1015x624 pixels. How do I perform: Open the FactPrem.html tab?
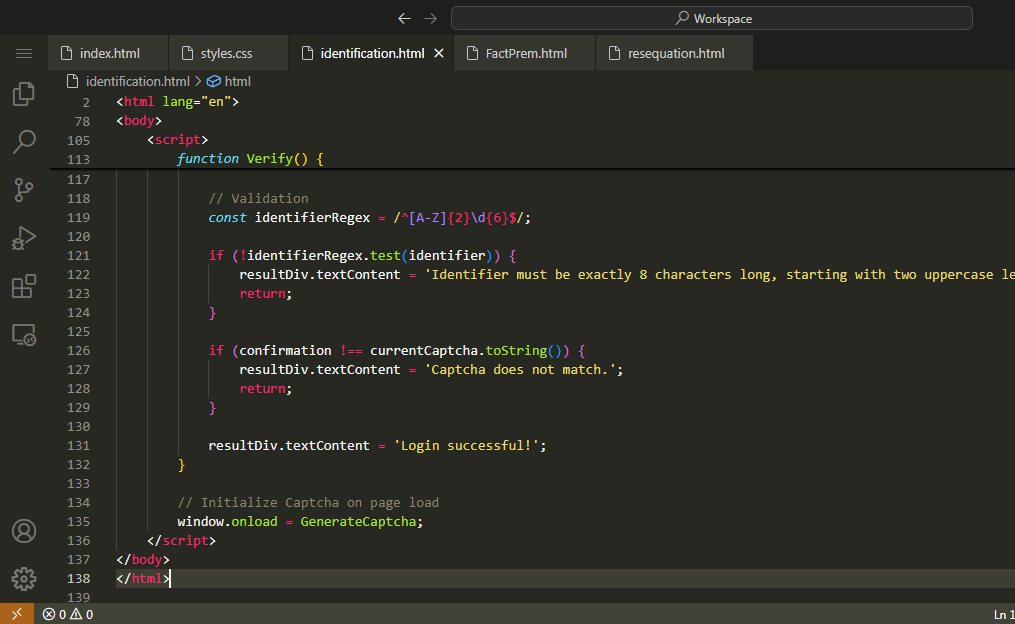tap(525, 53)
